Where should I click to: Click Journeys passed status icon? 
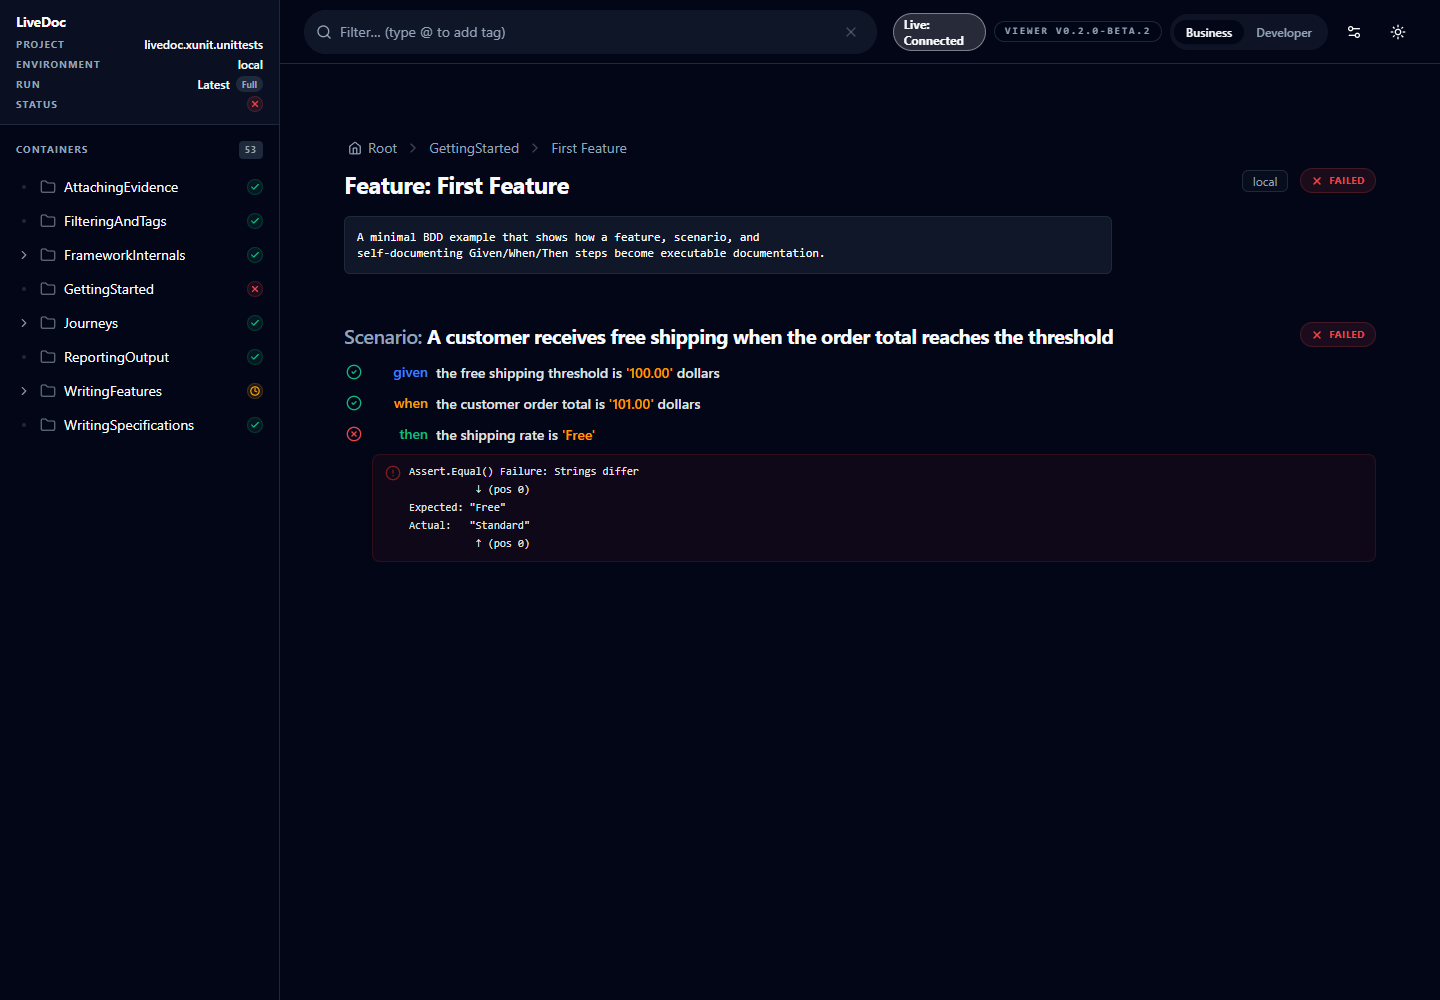255,323
